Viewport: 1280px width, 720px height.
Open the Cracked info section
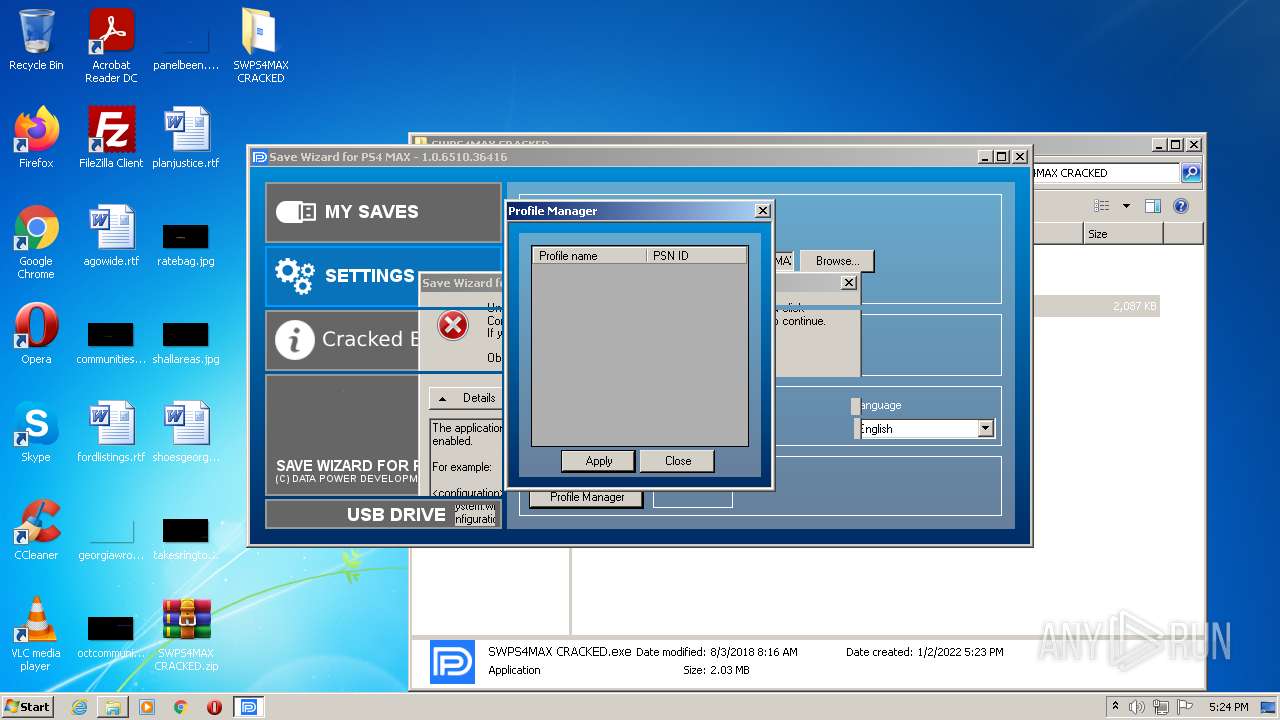[341, 340]
